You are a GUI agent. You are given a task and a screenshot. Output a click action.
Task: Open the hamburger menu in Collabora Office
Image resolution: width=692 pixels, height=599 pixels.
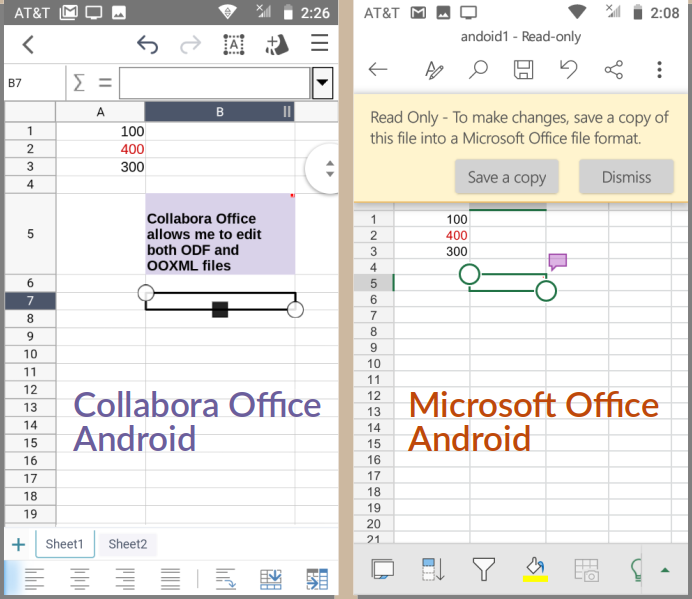tap(320, 43)
